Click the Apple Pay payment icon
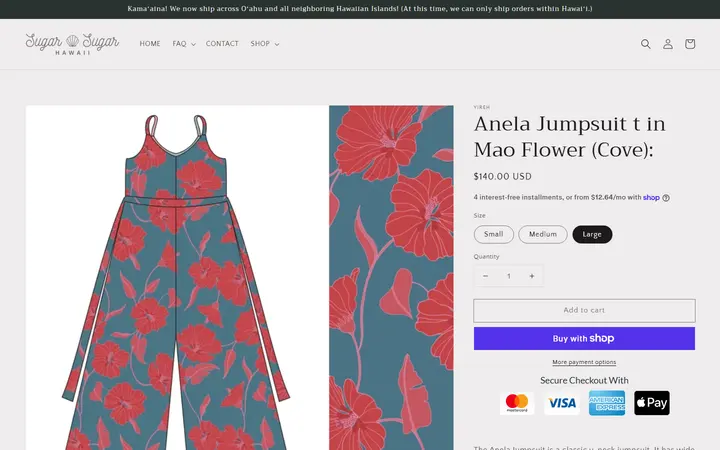 (652, 403)
